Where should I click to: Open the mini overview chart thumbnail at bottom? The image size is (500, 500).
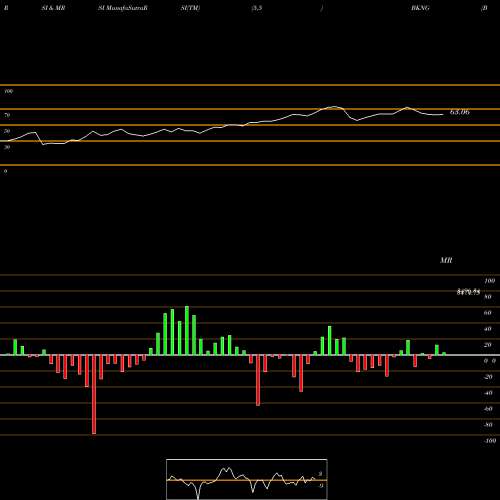point(247,479)
